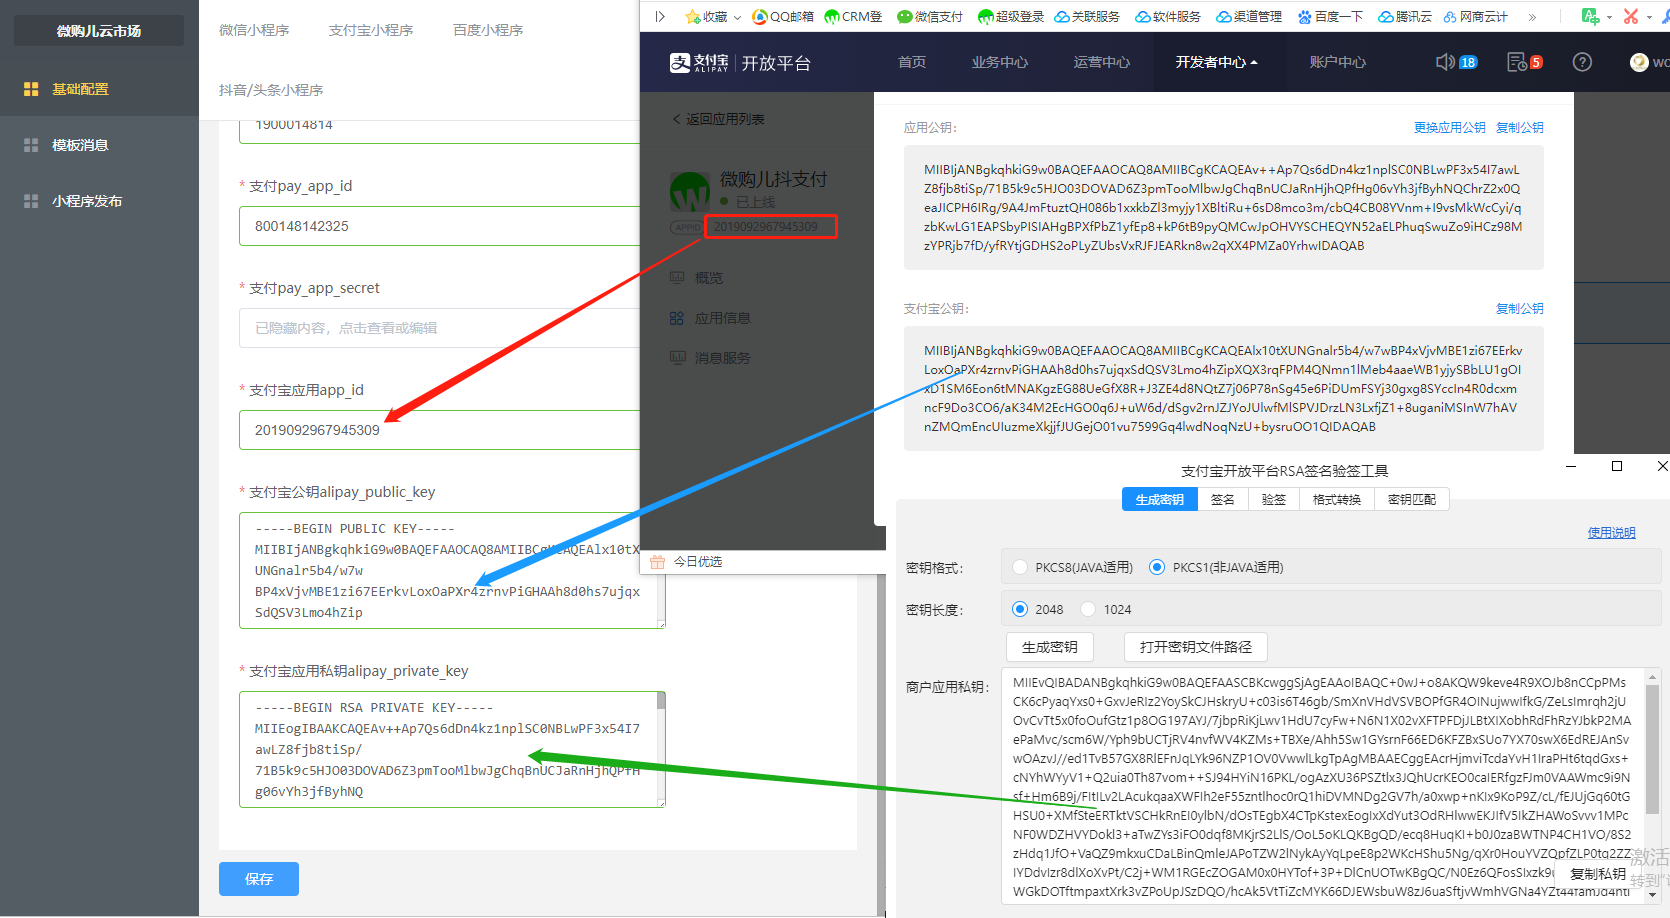Viewport: 1670px width, 918px height.
Task: Open the 微信支付 bookmark
Action: (x=930, y=16)
